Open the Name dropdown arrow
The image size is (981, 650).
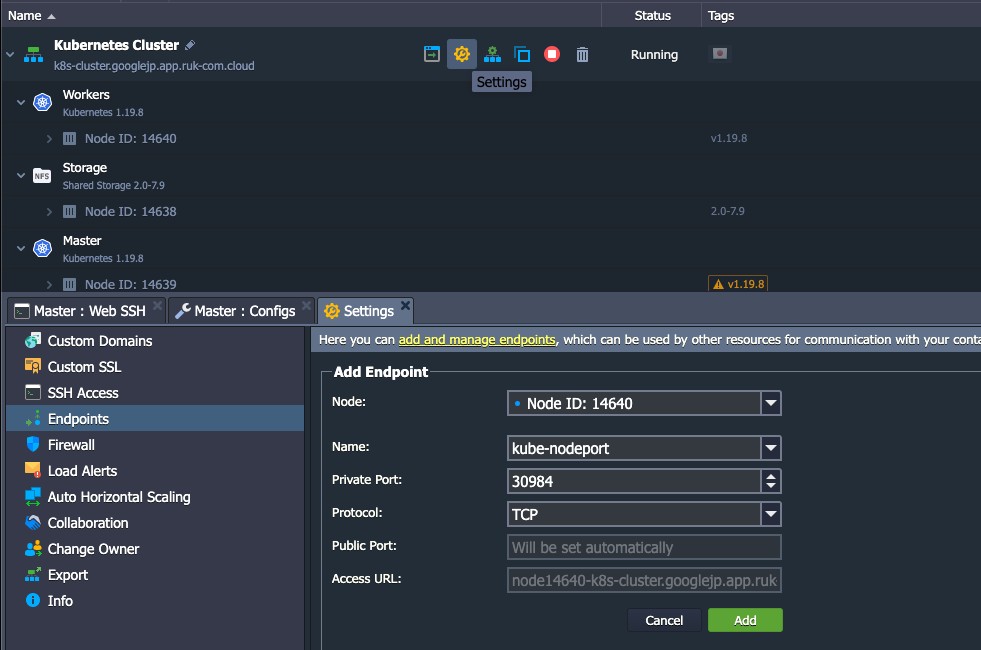click(771, 448)
